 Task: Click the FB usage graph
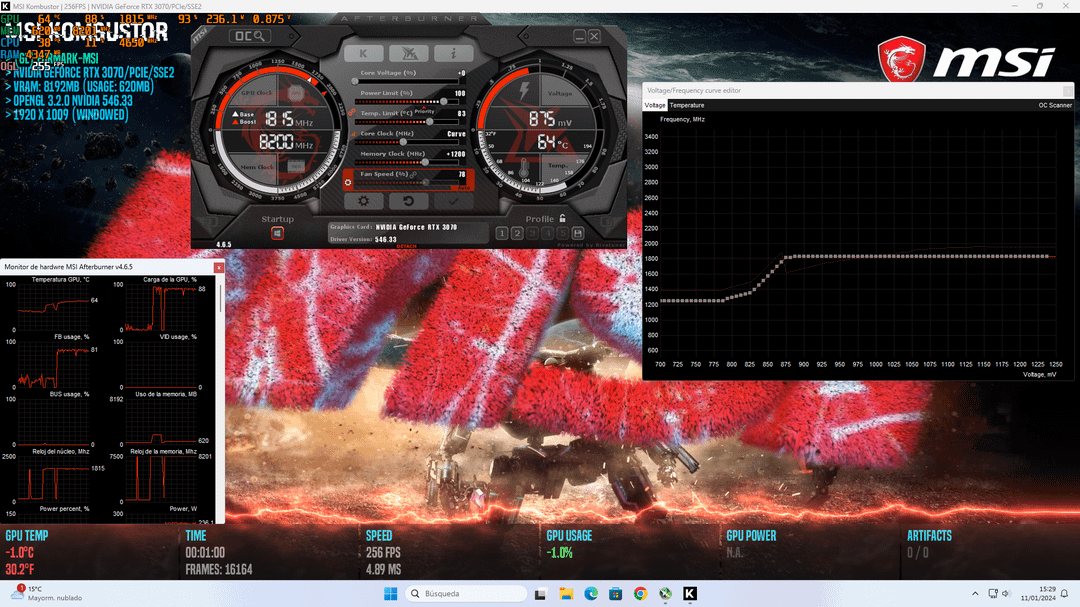[54, 364]
